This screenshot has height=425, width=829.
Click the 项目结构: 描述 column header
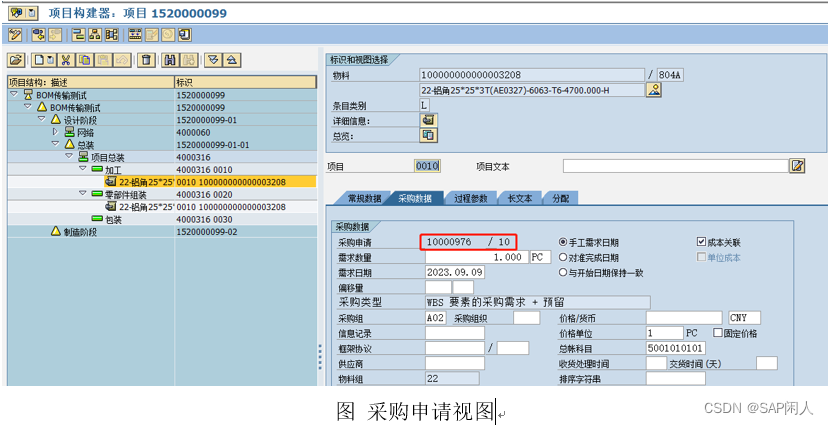(91, 82)
